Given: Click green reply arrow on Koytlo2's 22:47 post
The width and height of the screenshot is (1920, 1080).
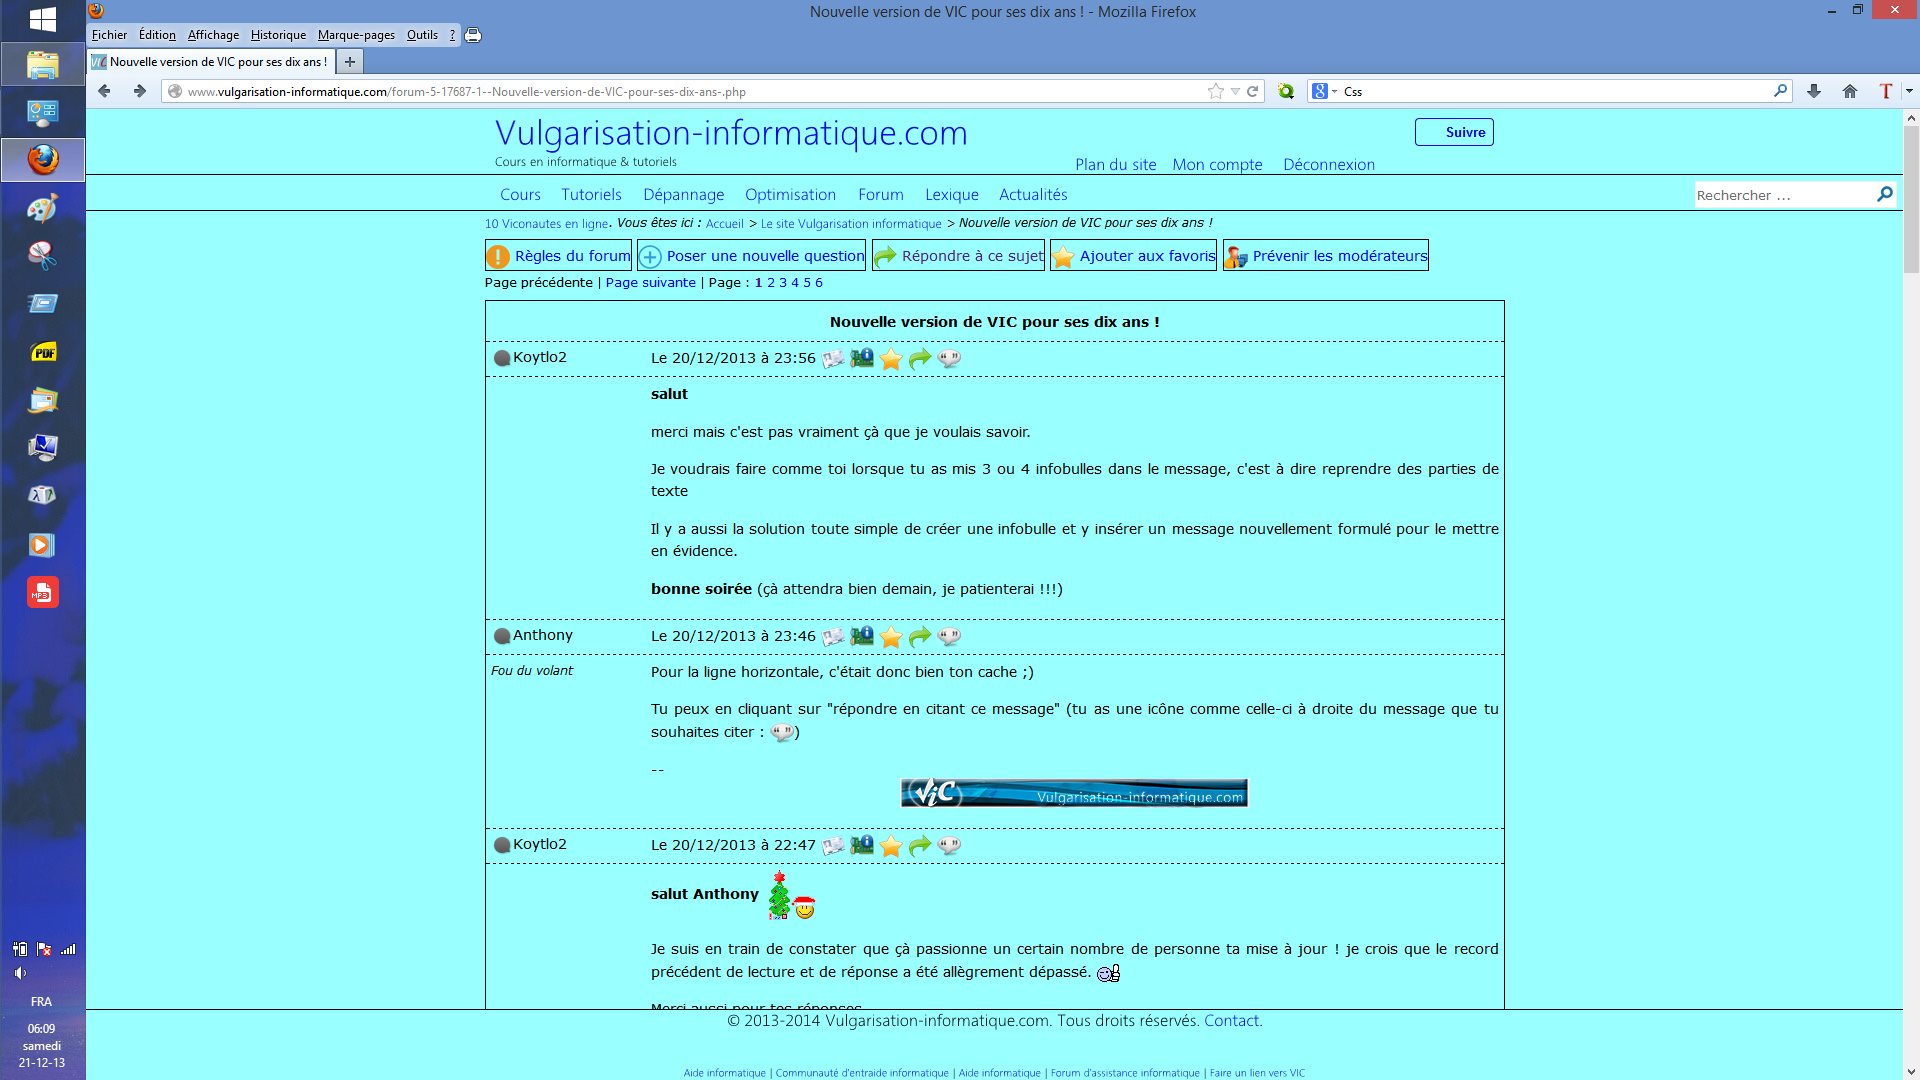Looking at the screenshot, I should click(920, 845).
